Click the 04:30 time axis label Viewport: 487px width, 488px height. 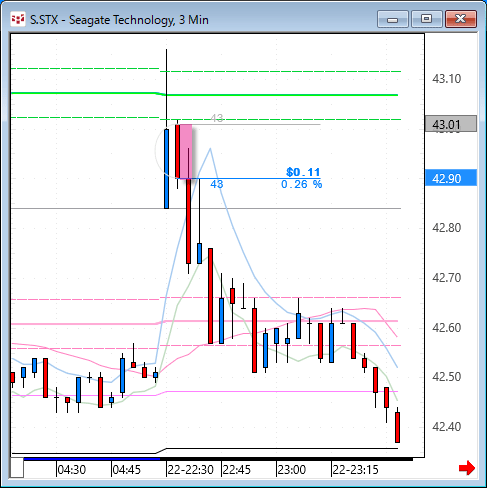point(72,470)
